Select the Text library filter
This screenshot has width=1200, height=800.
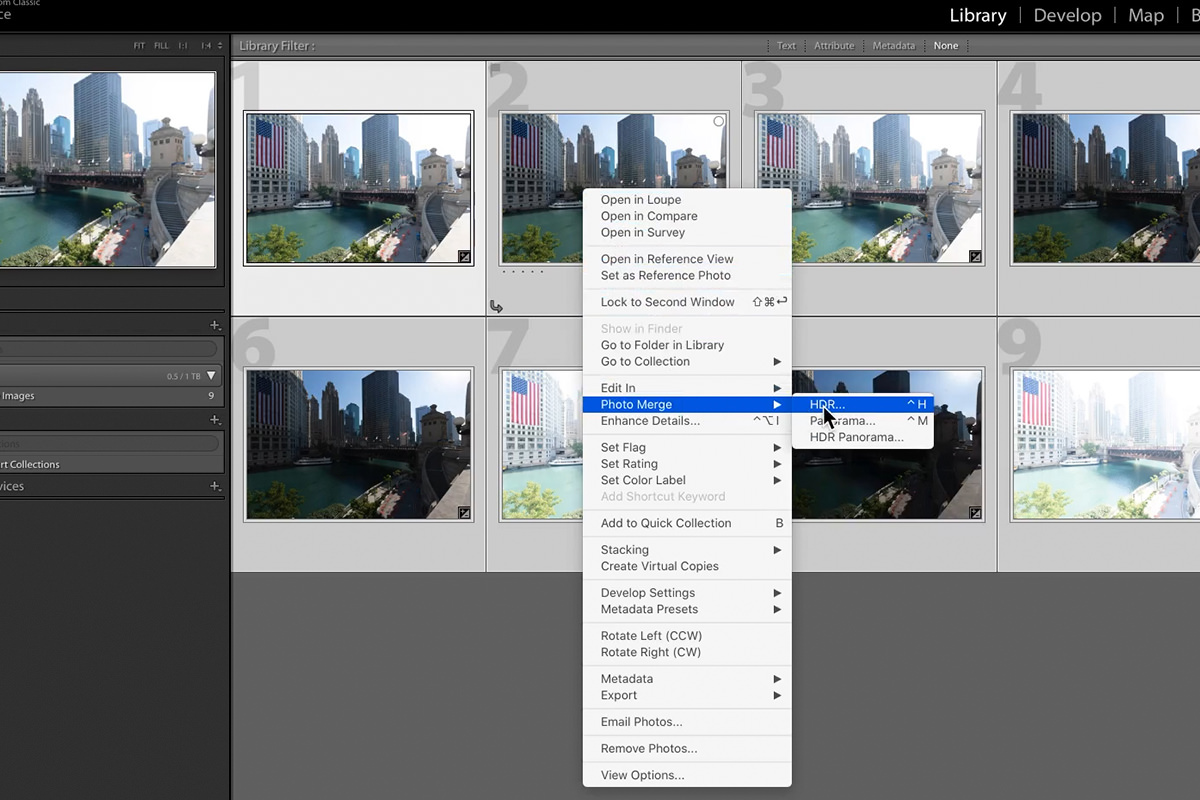click(x=786, y=46)
